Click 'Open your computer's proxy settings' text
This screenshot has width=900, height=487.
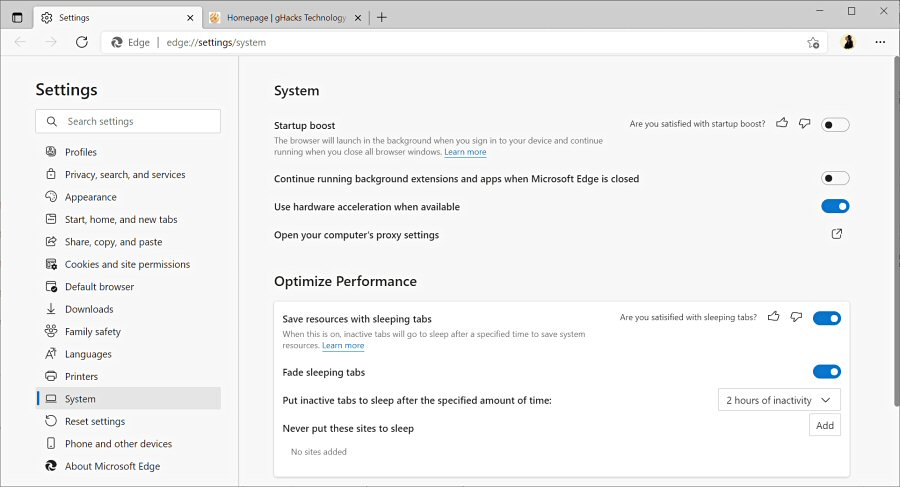pos(356,235)
